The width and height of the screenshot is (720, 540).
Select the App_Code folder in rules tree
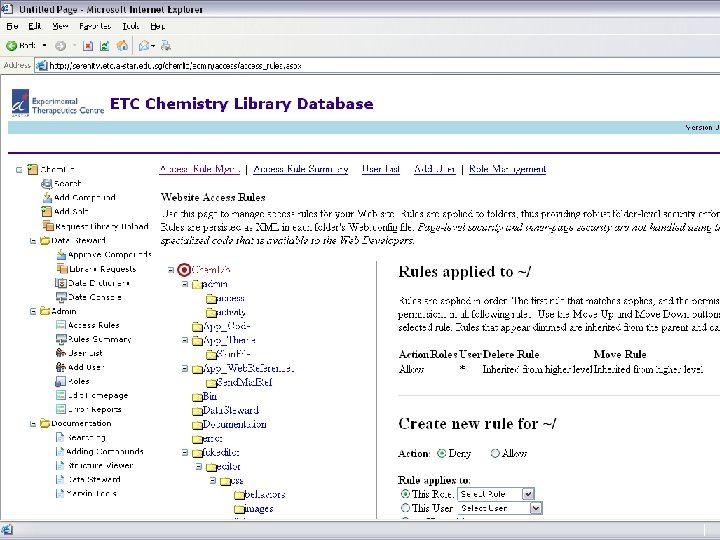(226, 326)
